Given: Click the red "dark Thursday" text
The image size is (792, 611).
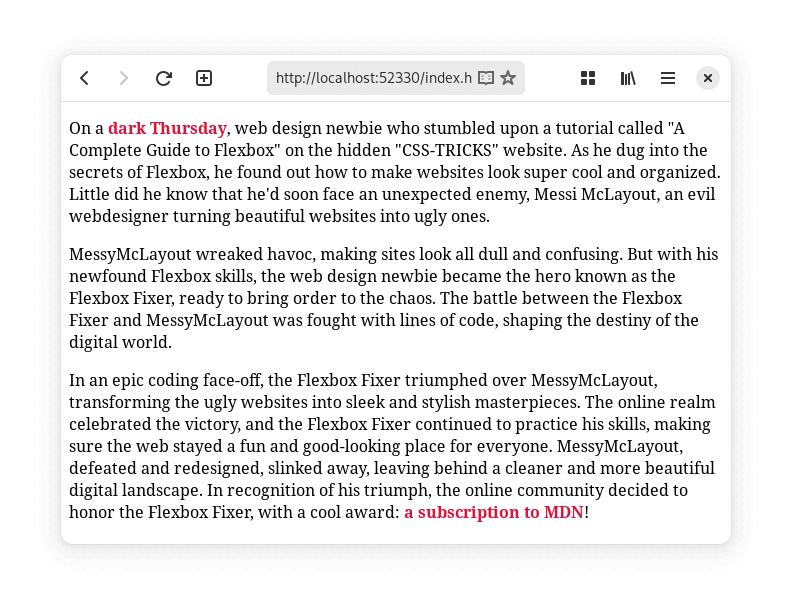Looking at the screenshot, I should point(167,128).
